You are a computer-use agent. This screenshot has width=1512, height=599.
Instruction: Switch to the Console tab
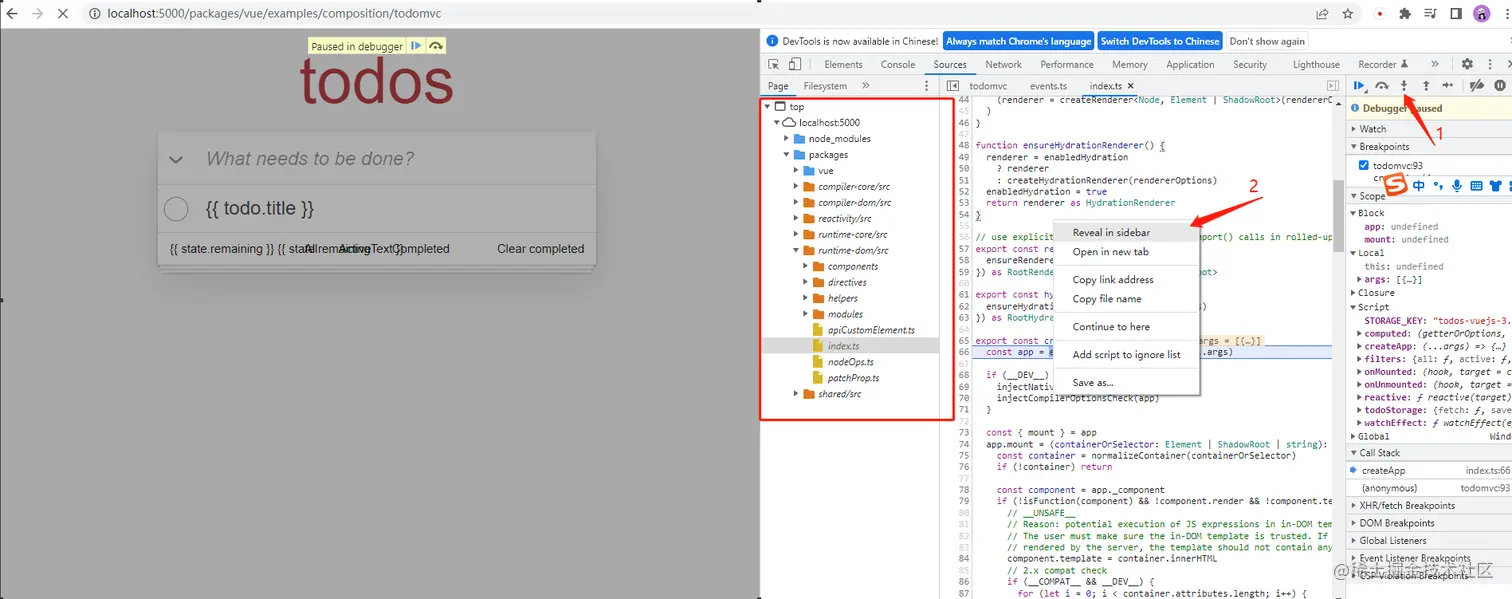click(x=897, y=64)
